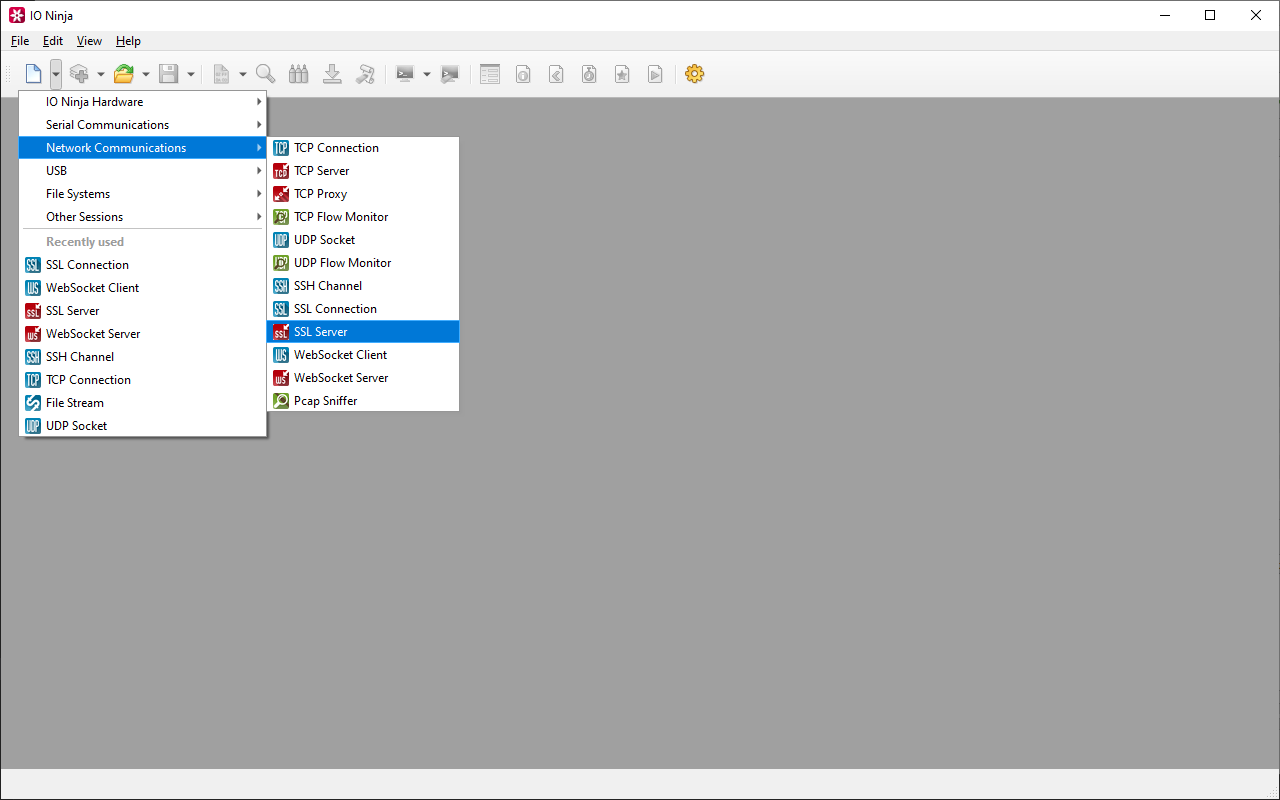Expand the open folder dropdown arrow

pyautogui.click(x=146, y=74)
